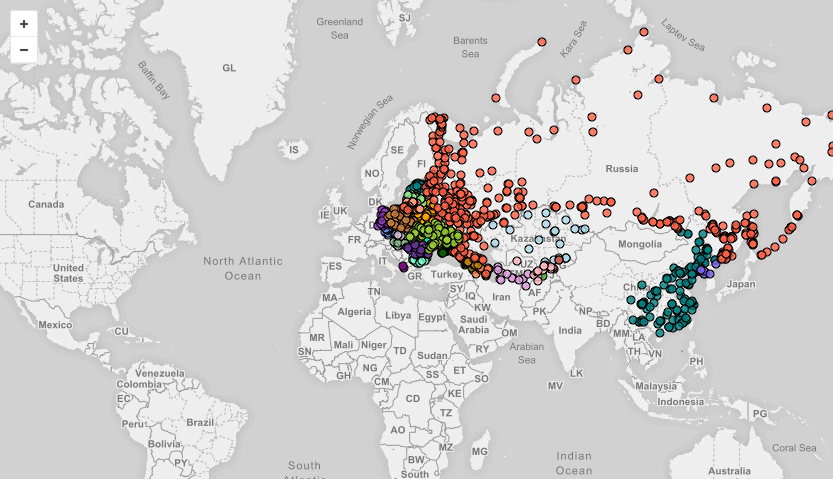Select the lime-green marker cluster over Ukraine
833x479 pixels.
(x=438, y=234)
